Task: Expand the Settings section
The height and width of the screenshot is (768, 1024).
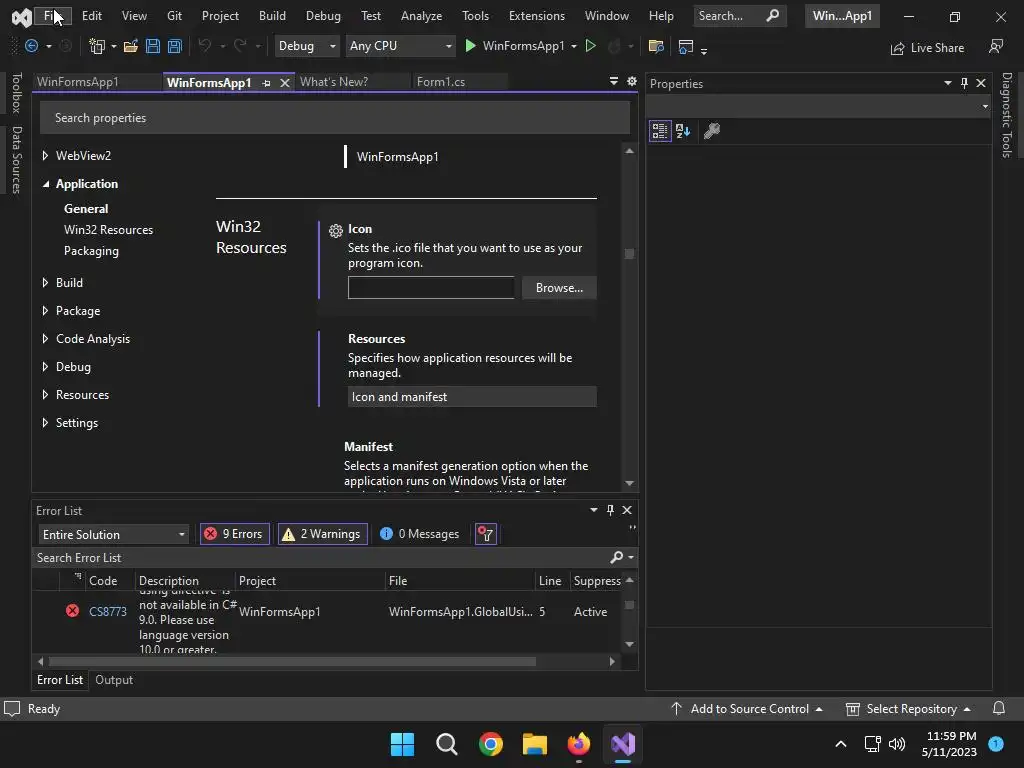Action: pyautogui.click(x=45, y=423)
